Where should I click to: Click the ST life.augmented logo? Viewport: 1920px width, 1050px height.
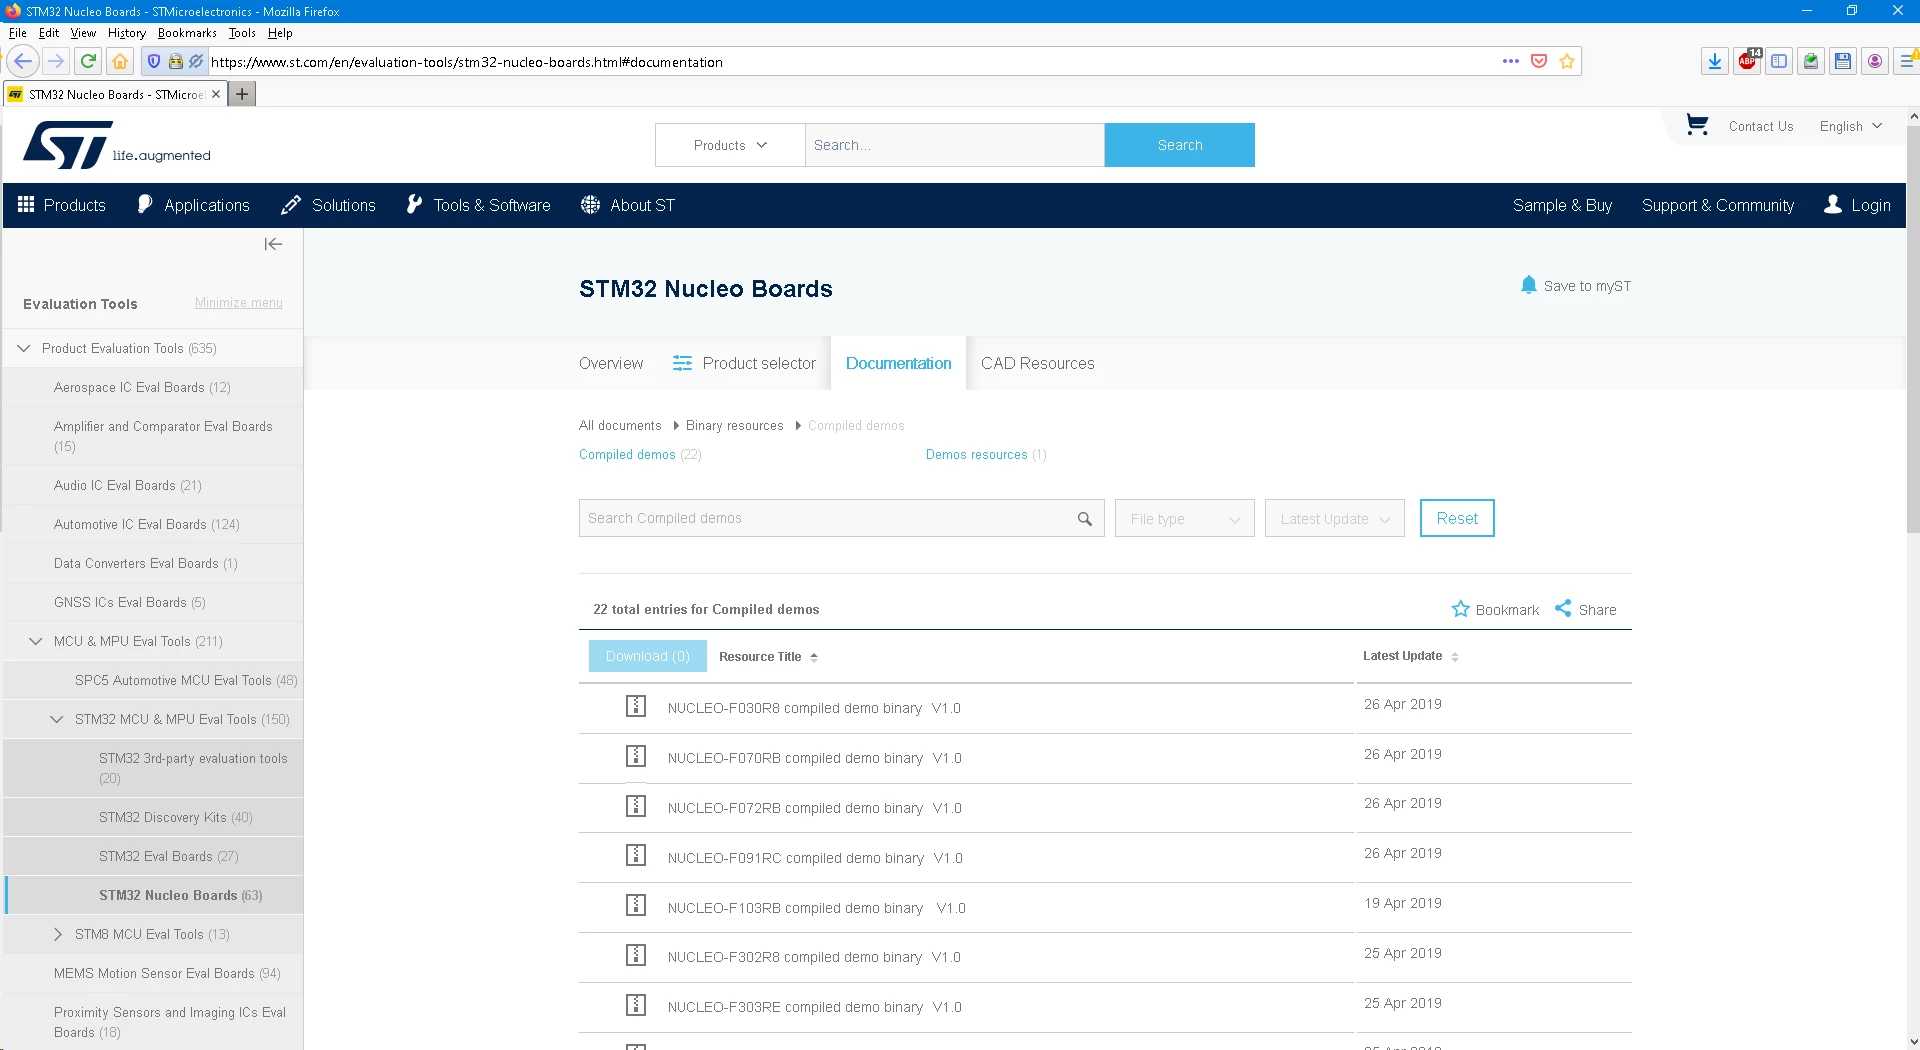tap(117, 145)
